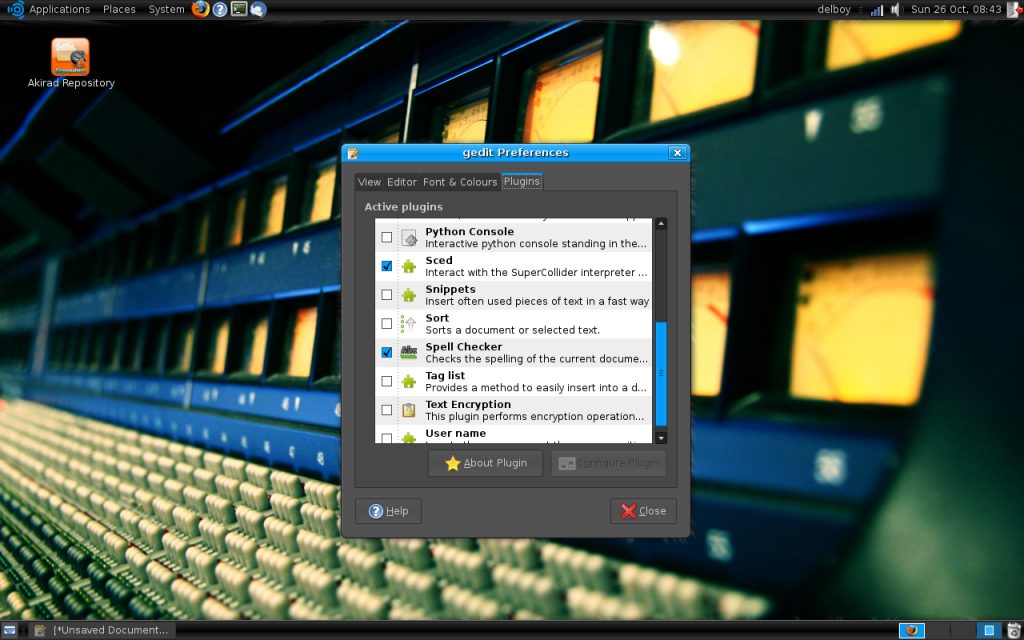Click the Sort plugin arrow icon
Viewport: 1024px width, 640px height.
[x=409, y=324]
